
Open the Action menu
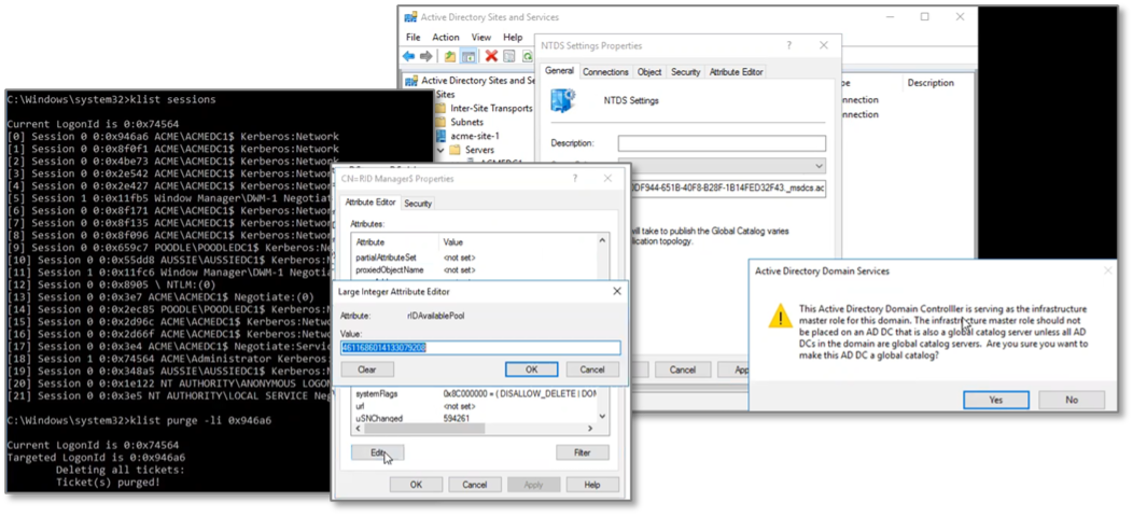445,37
